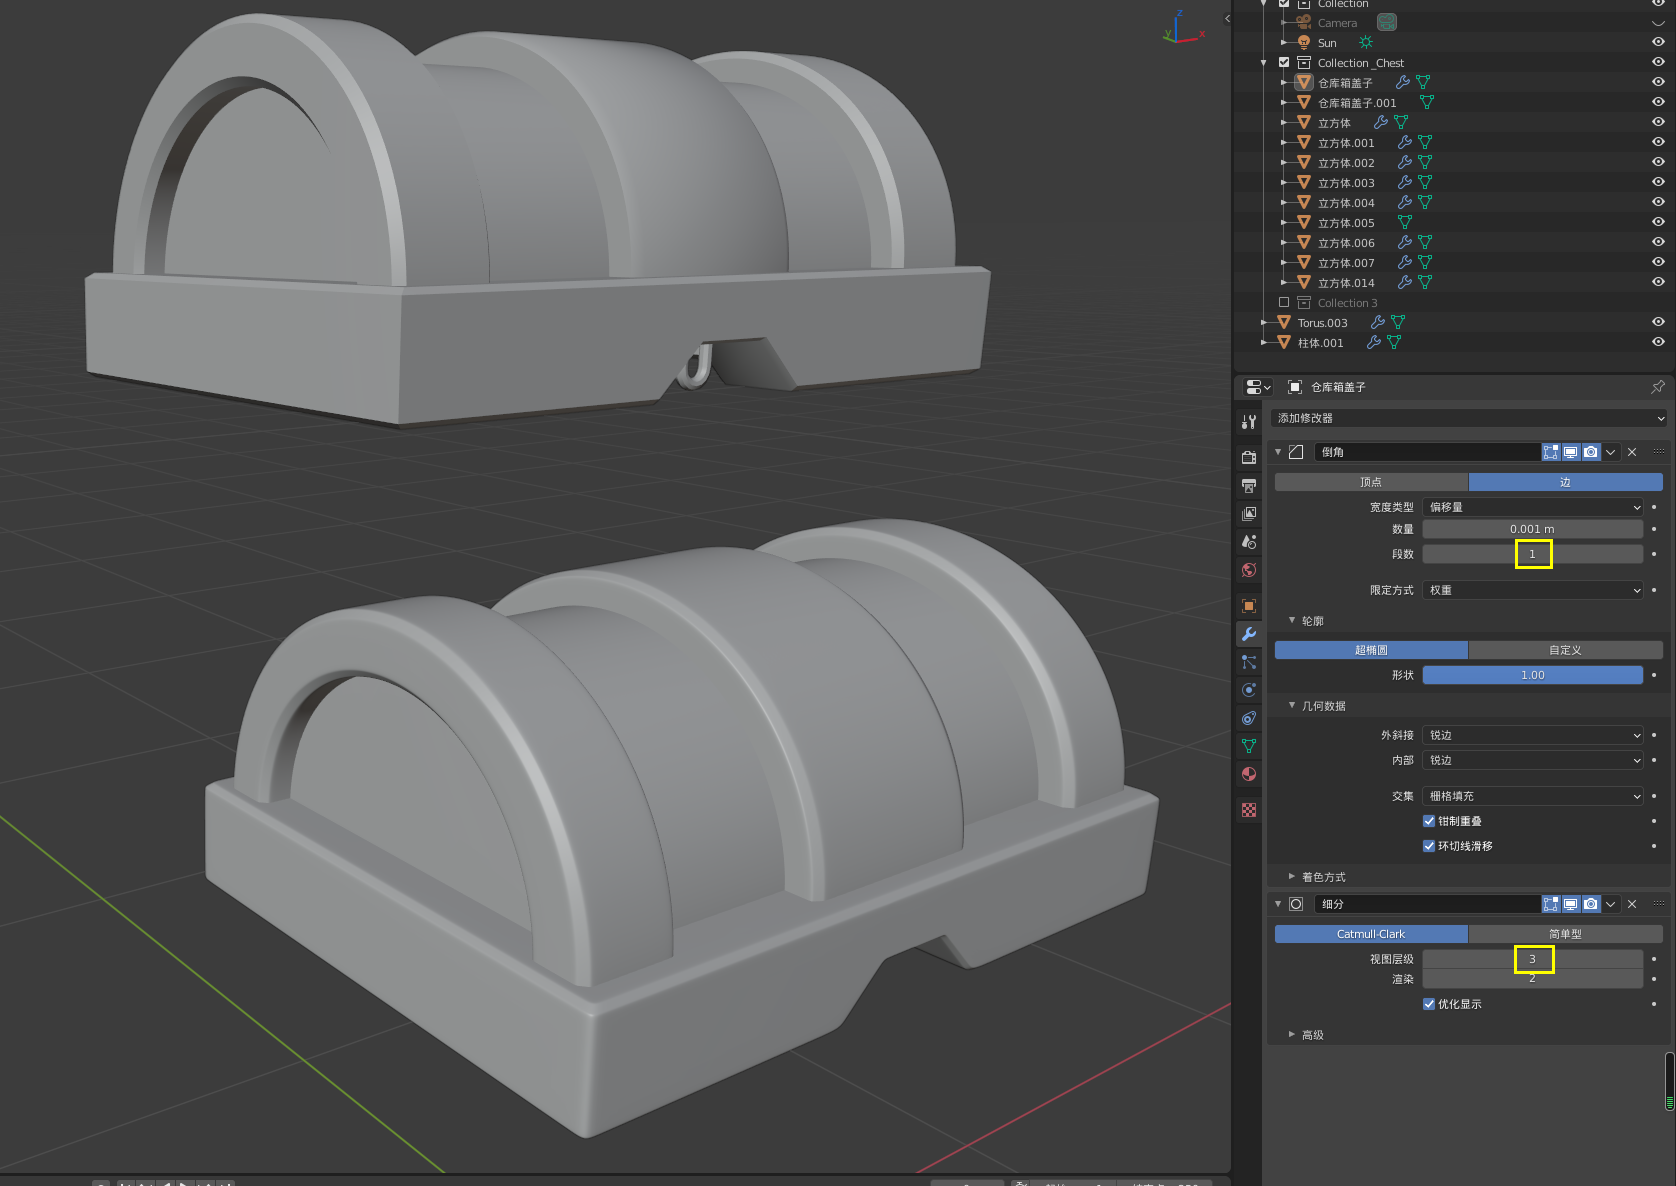The image size is (1676, 1186).
Task: Remove the 细分 modifier
Action: [x=1632, y=904]
